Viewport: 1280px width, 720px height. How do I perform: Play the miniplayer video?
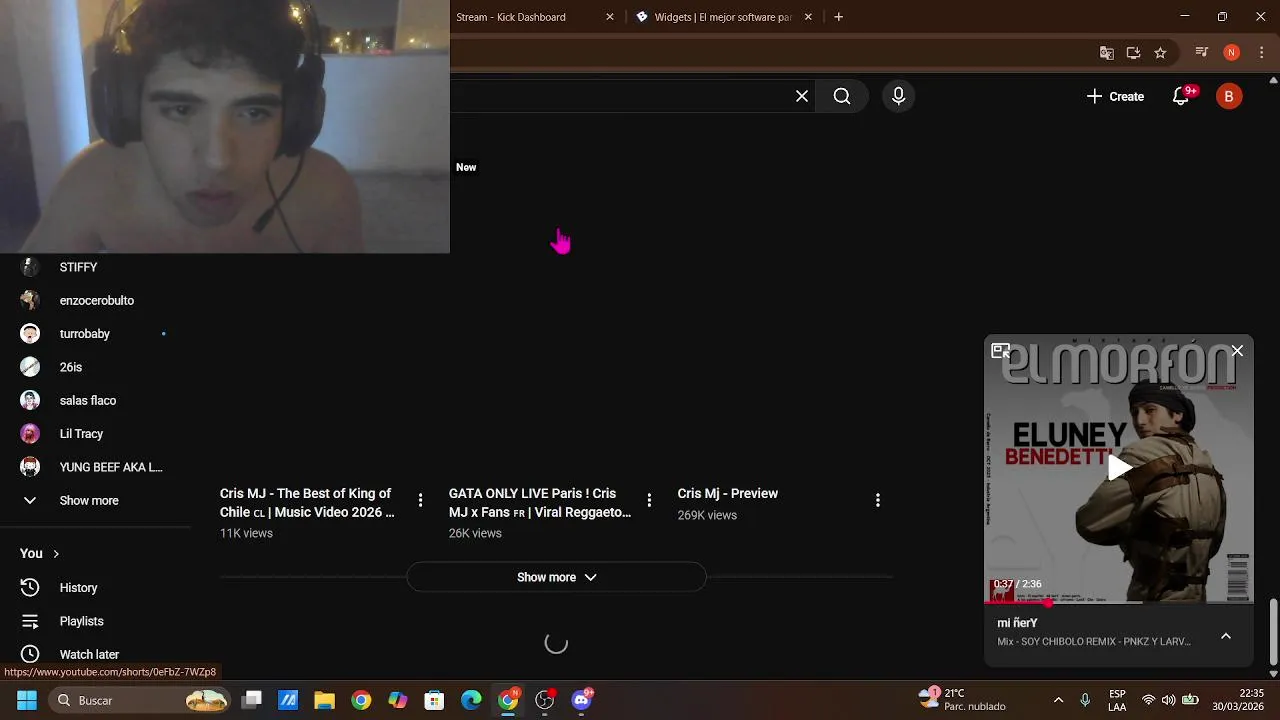[x=1119, y=468]
